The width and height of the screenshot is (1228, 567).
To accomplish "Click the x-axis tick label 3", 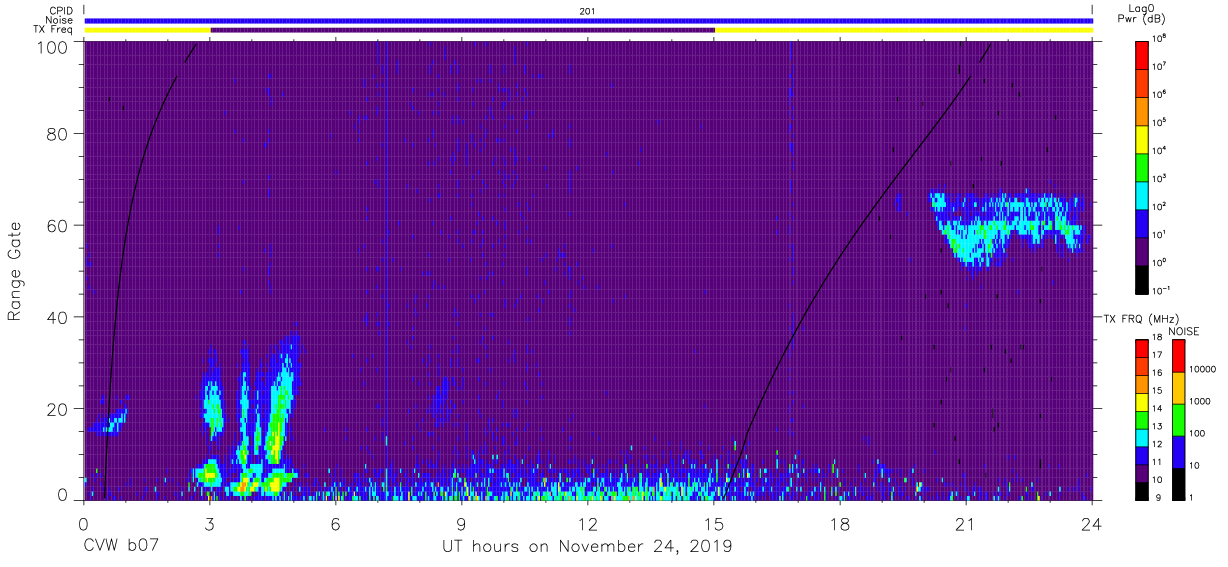I will coord(210,523).
